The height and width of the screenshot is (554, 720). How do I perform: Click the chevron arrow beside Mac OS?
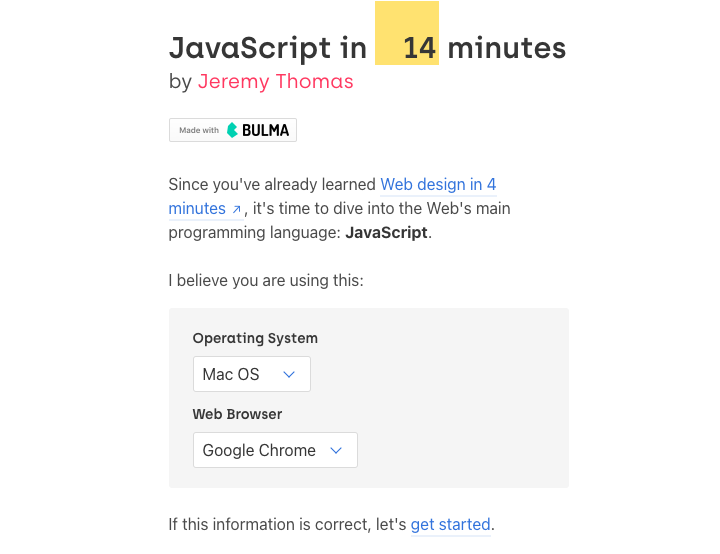pos(289,374)
